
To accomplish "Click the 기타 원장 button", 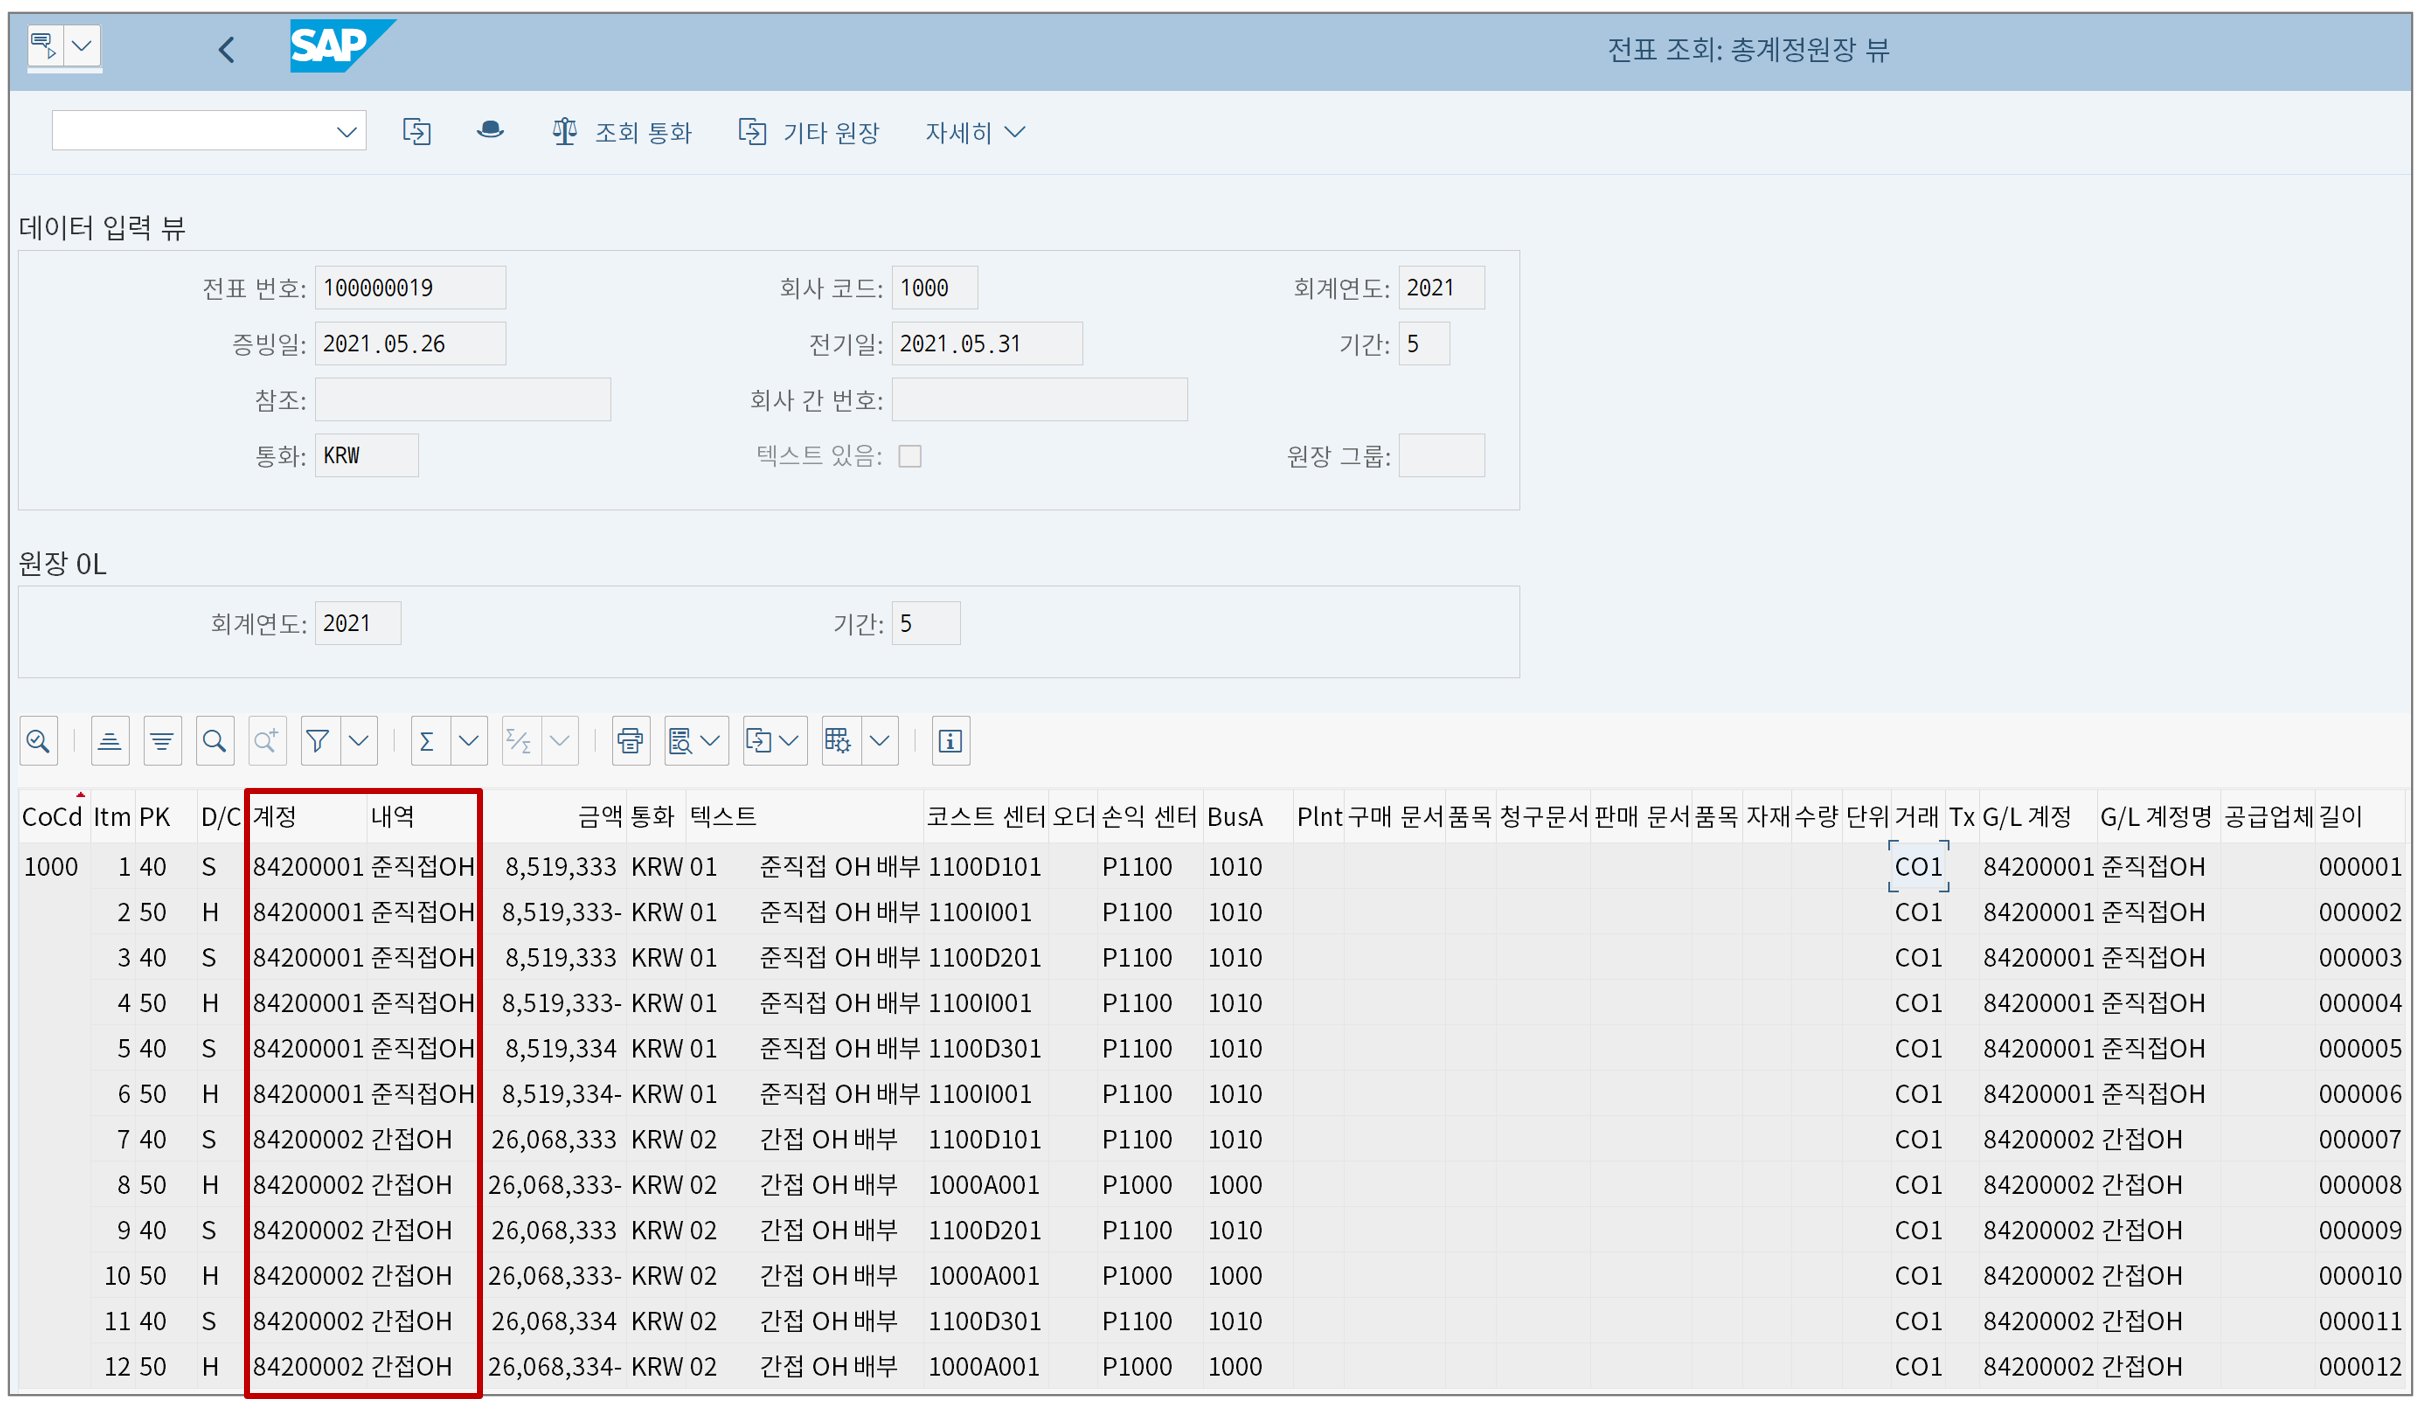I will pos(809,132).
